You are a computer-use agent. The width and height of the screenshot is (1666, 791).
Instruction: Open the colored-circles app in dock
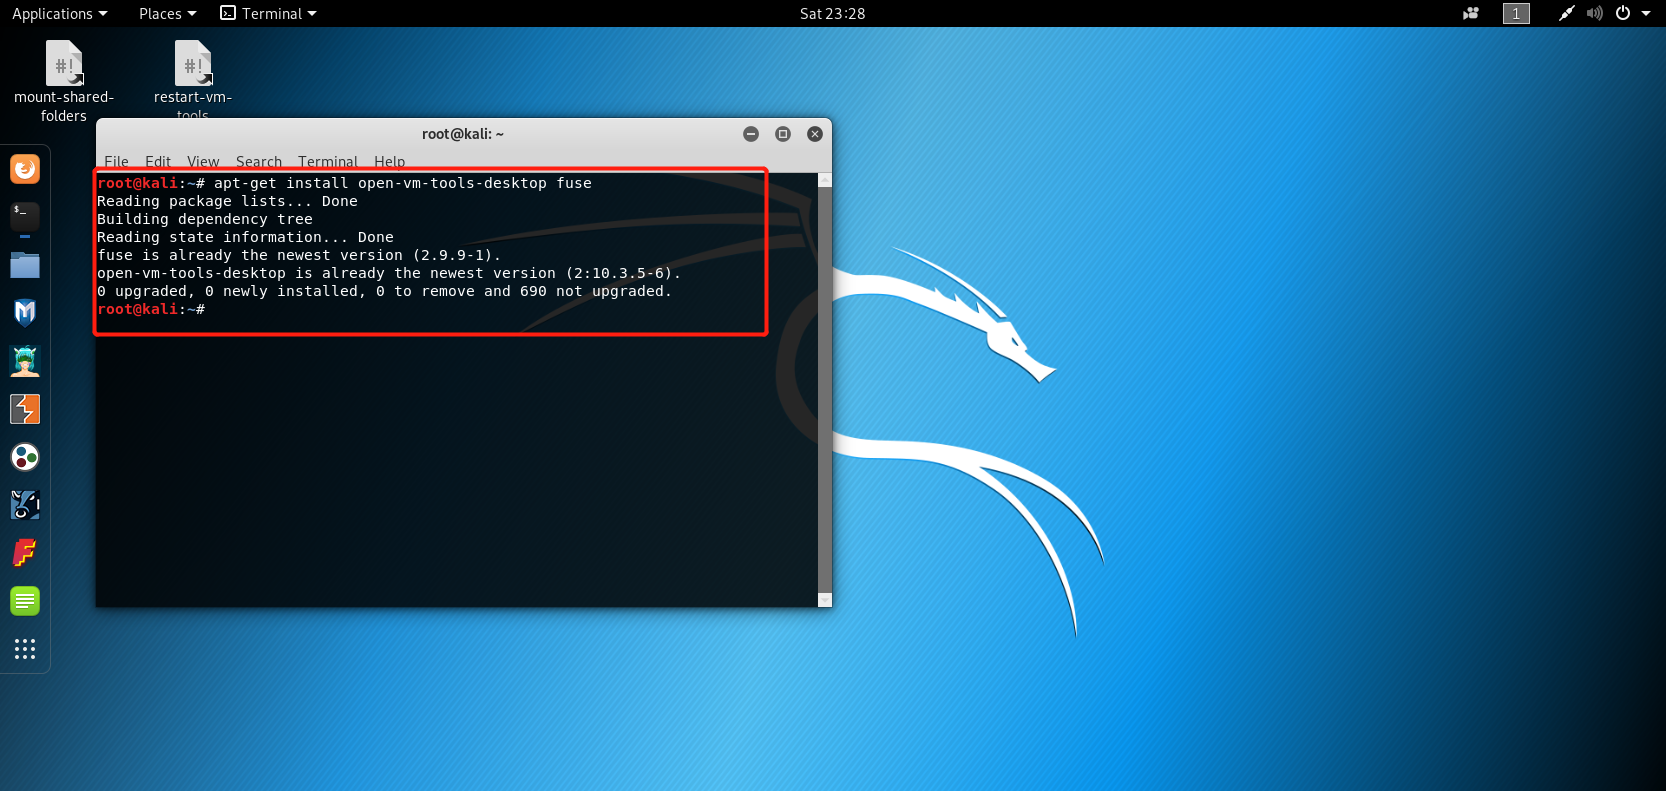(x=25, y=457)
